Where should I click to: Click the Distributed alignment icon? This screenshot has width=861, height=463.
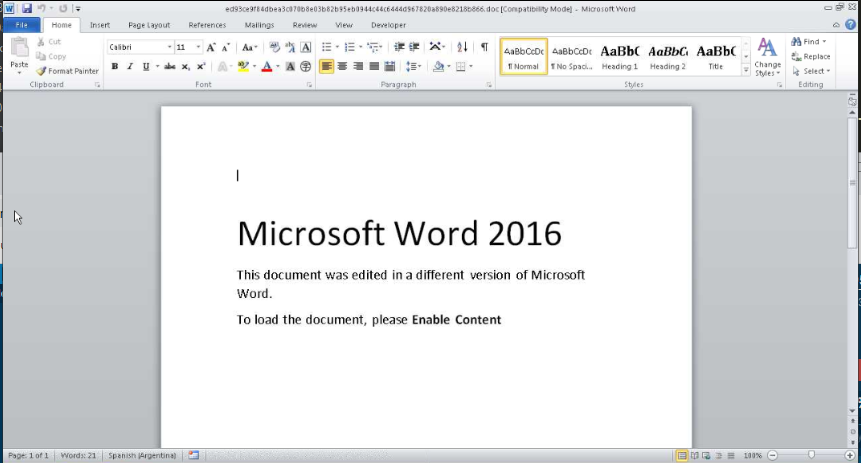click(x=390, y=66)
